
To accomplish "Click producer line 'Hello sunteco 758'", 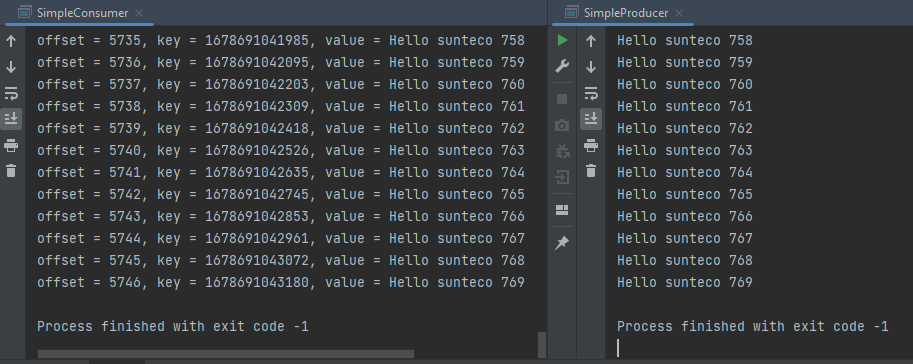I will 685,41.
